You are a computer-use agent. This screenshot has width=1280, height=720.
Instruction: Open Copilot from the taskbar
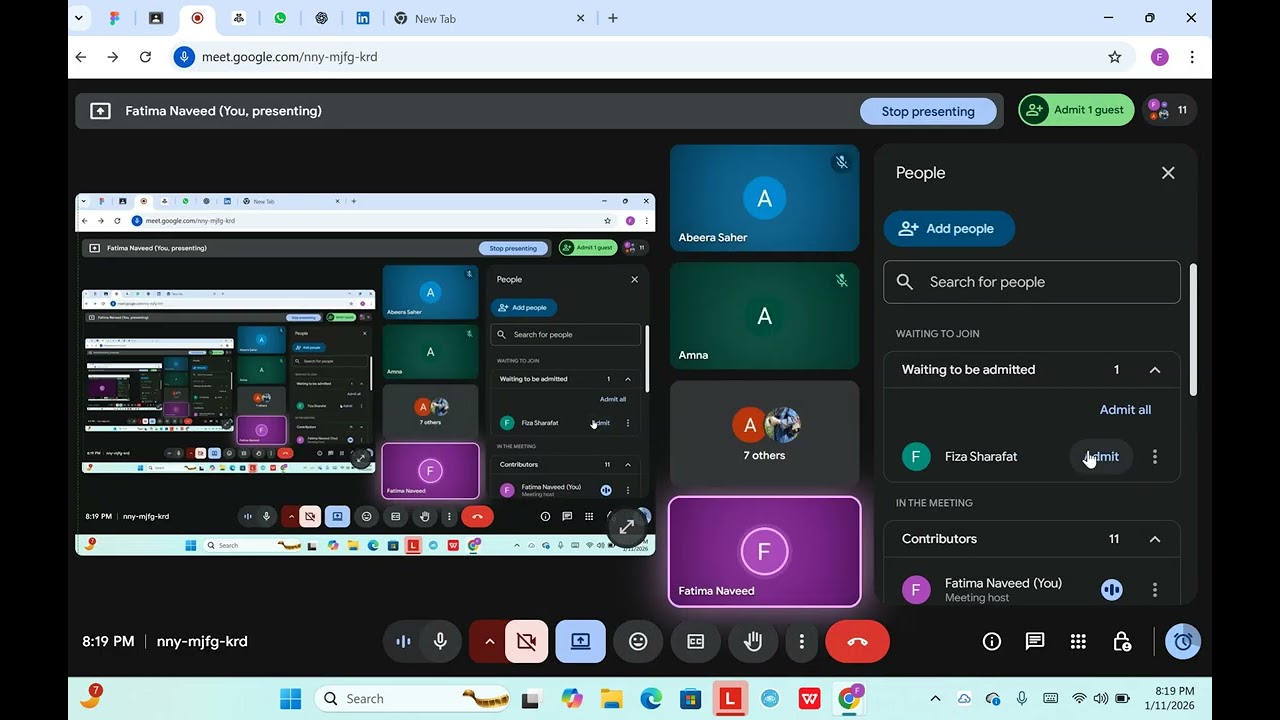pos(571,698)
